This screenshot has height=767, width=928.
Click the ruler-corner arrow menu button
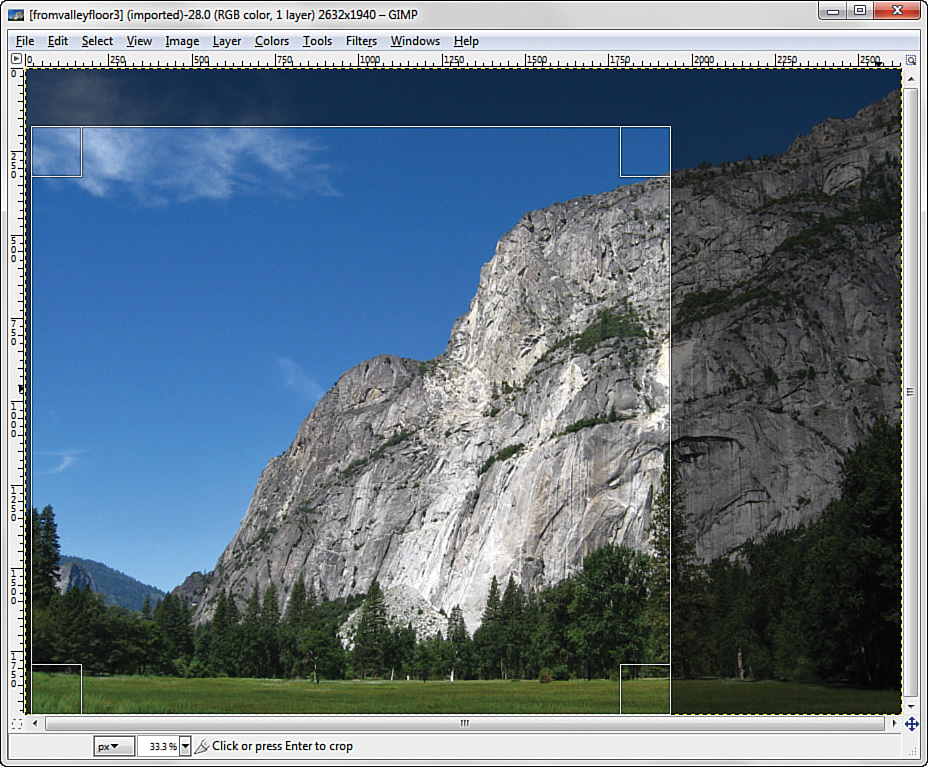pos(15,58)
